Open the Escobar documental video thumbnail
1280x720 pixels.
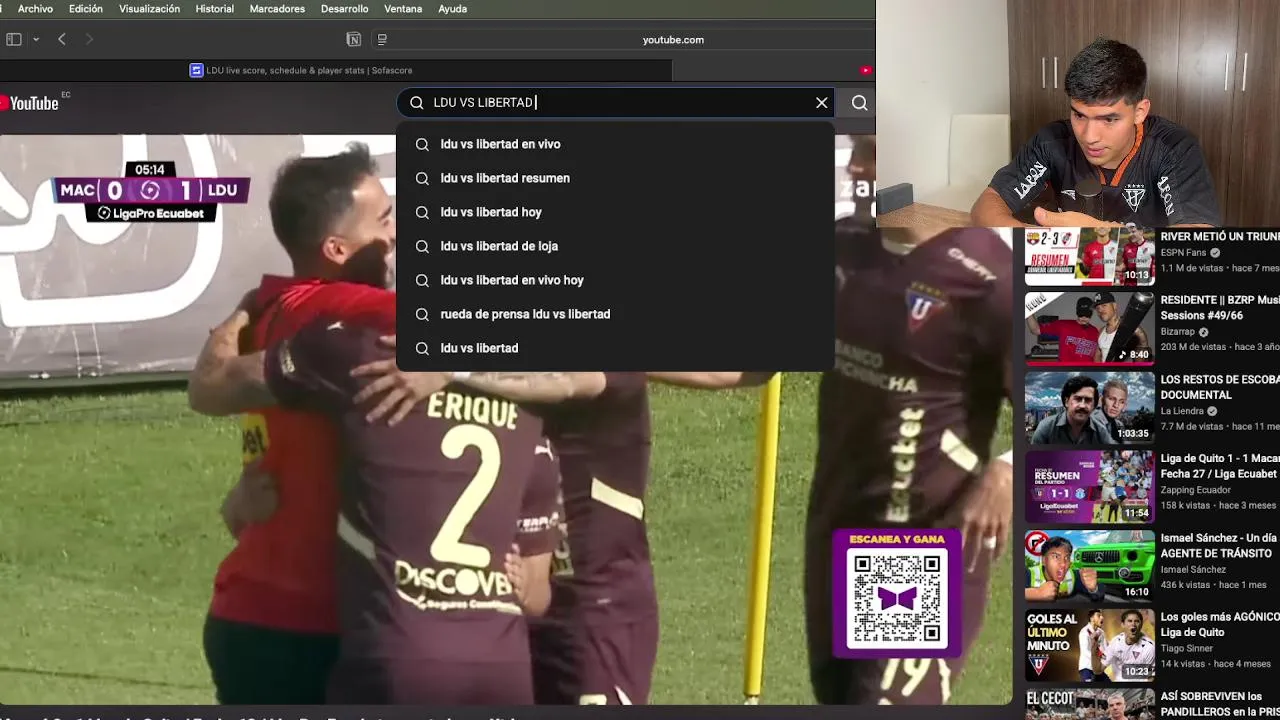[1089, 408]
